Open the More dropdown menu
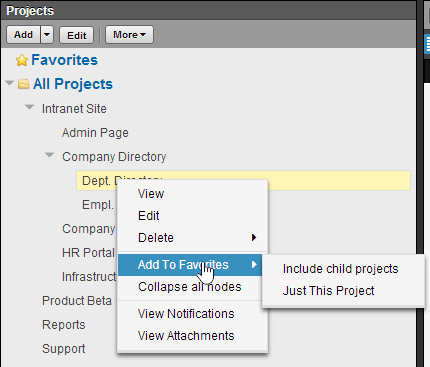This screenshot has width=430, height=367. tap(129, 35)
